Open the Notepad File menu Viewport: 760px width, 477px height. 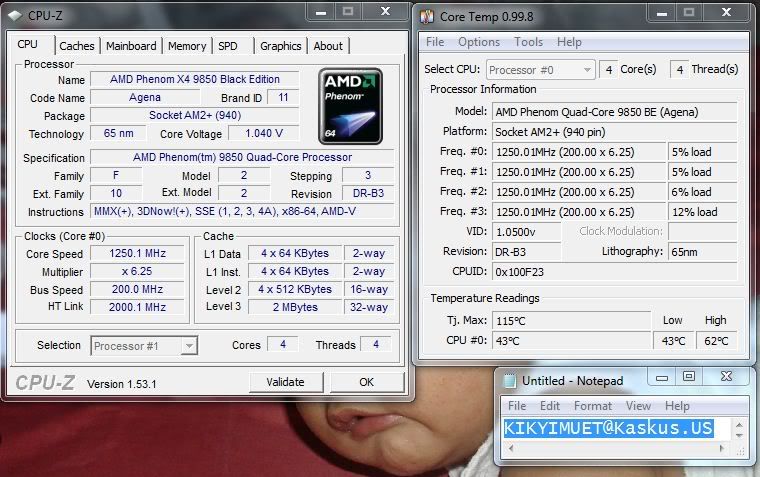[517, 406]
